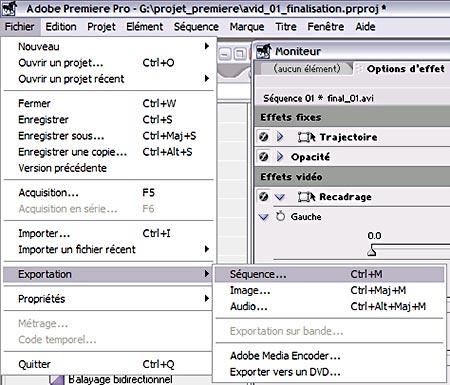Choose Enregistrer from the menu
Image resolution: width=450 pixels, height=385 pixels.
point(109,120)
